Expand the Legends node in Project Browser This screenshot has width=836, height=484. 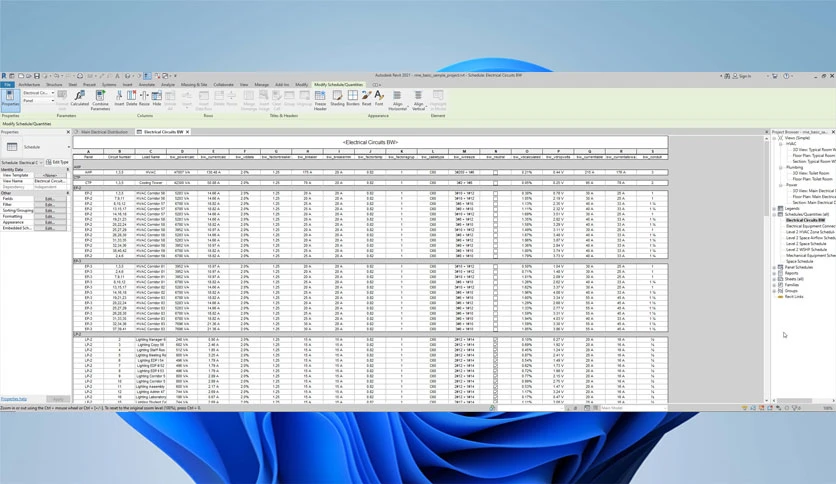pos(775,208)
